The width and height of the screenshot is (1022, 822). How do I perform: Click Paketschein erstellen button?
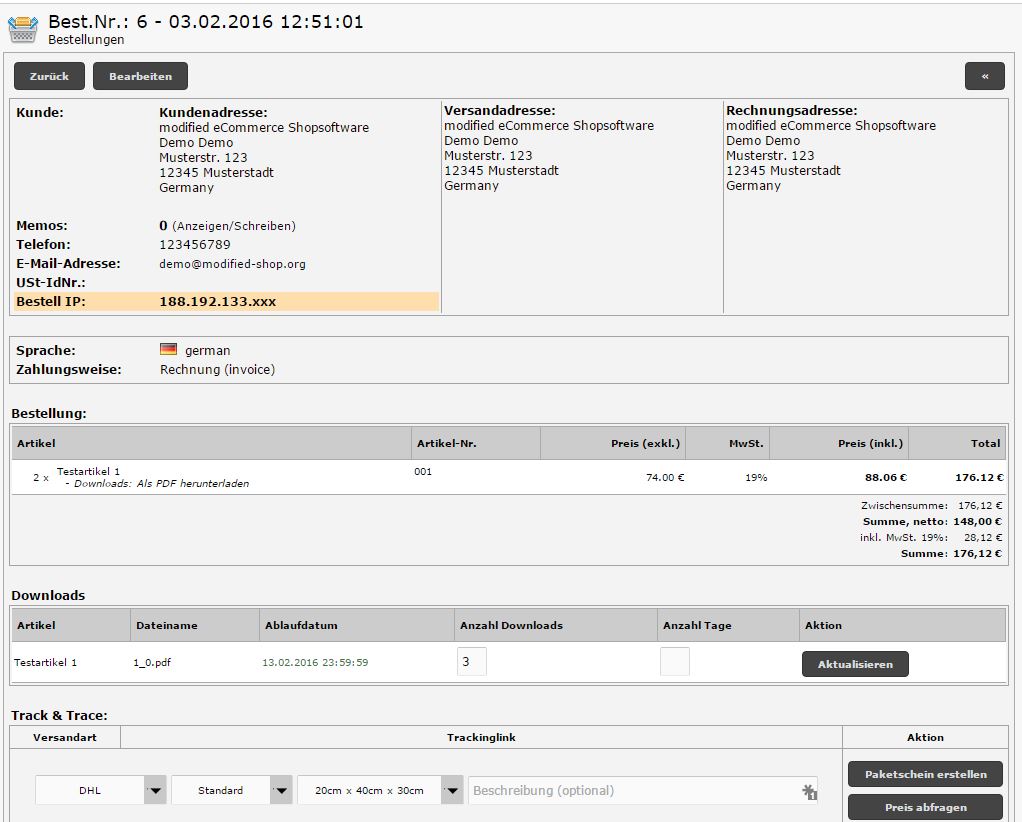pyautogui.click(x=925, y=774)
